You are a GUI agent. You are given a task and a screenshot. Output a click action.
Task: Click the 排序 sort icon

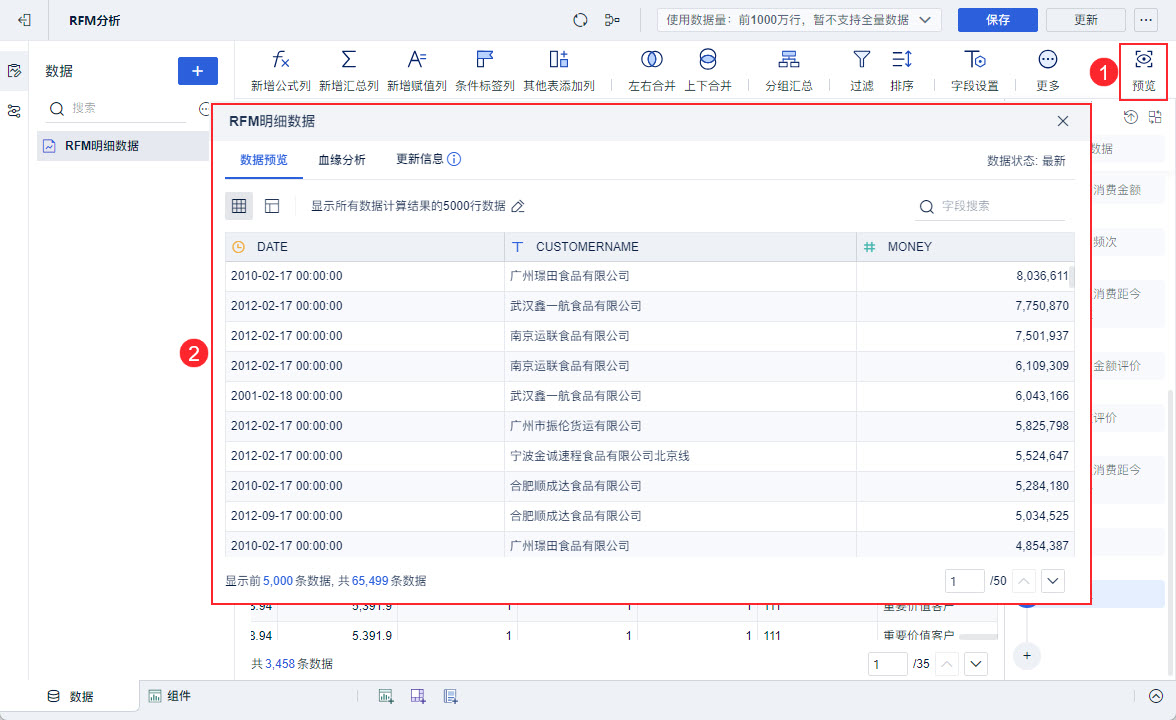pyautogui.click(x=901, y=60)
